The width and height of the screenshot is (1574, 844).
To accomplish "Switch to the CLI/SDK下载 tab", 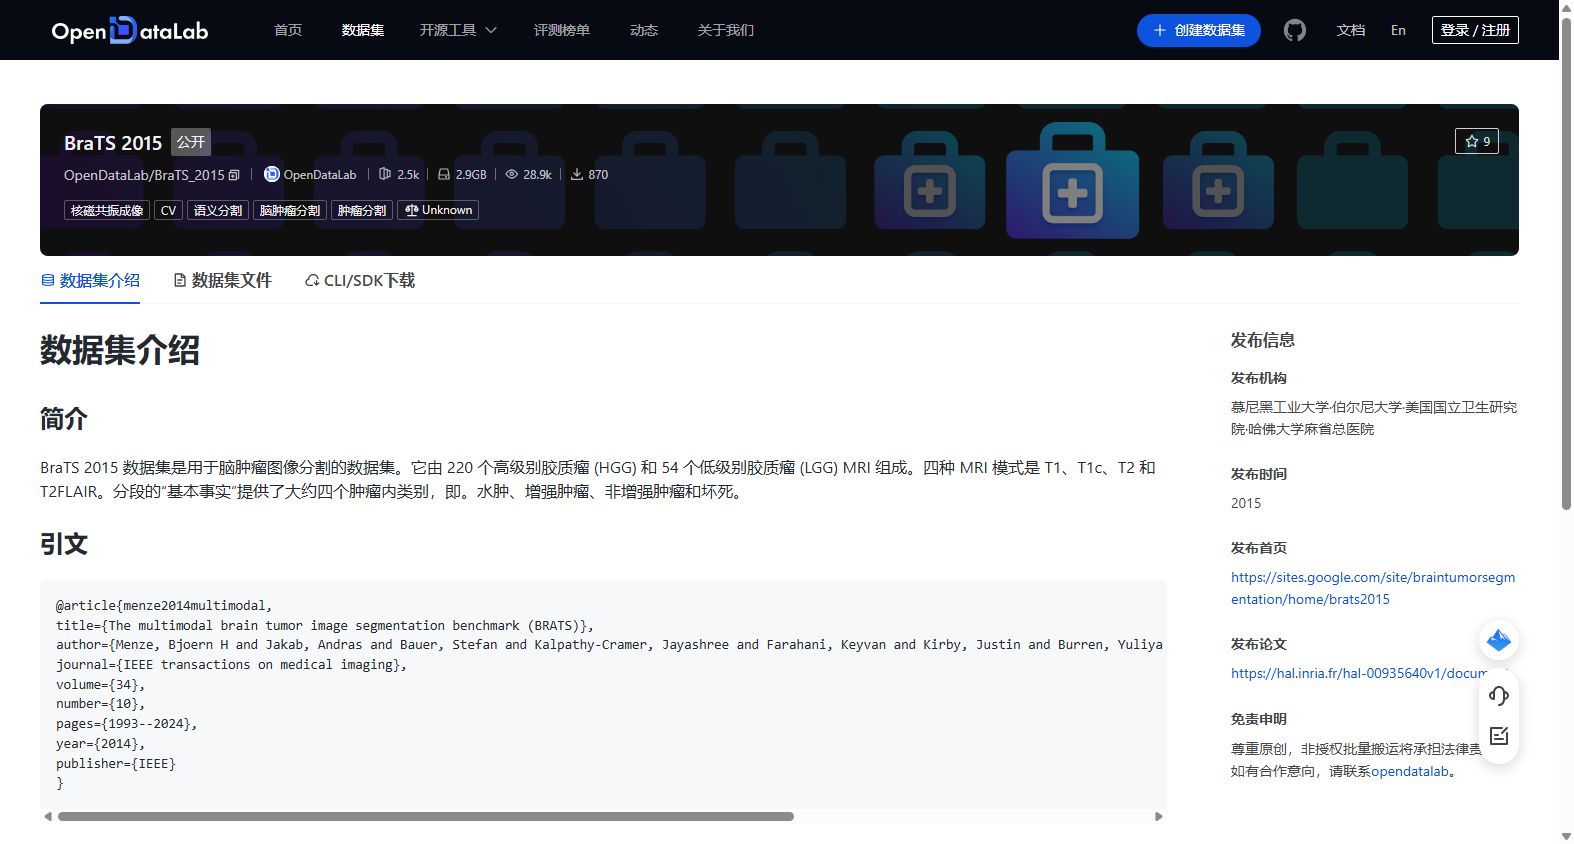I will click(360, 281).
